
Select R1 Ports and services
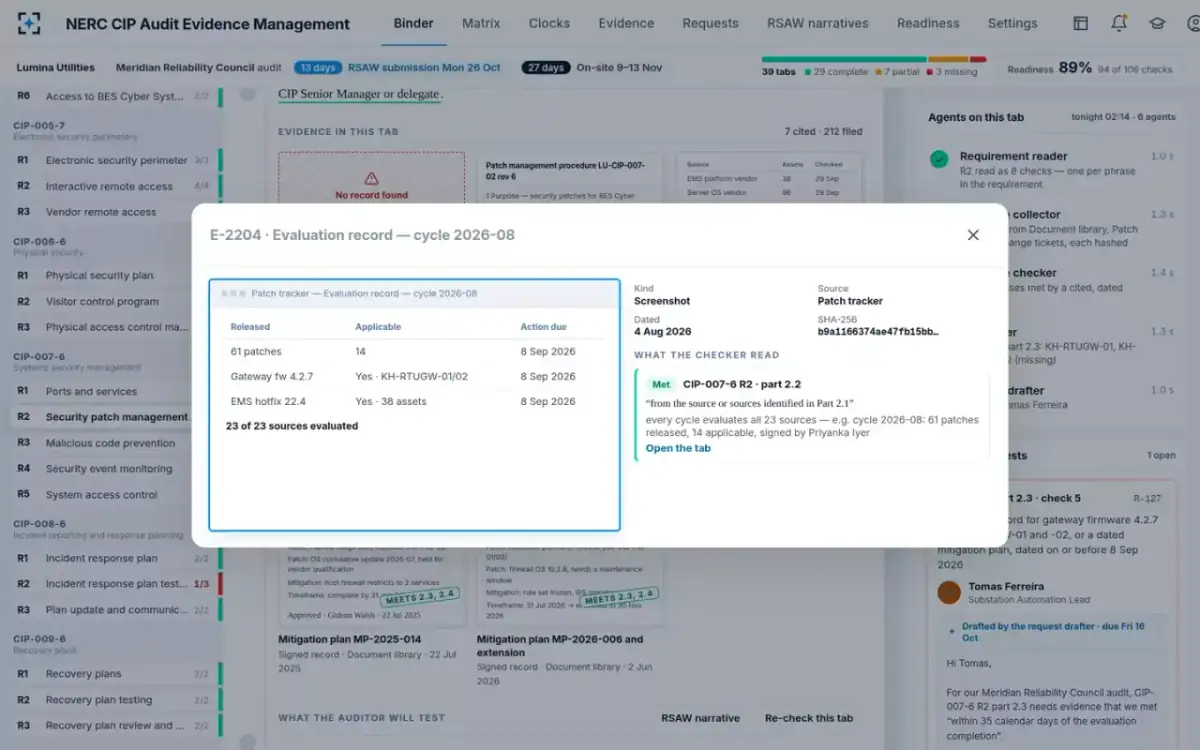[x=114, y=391]
